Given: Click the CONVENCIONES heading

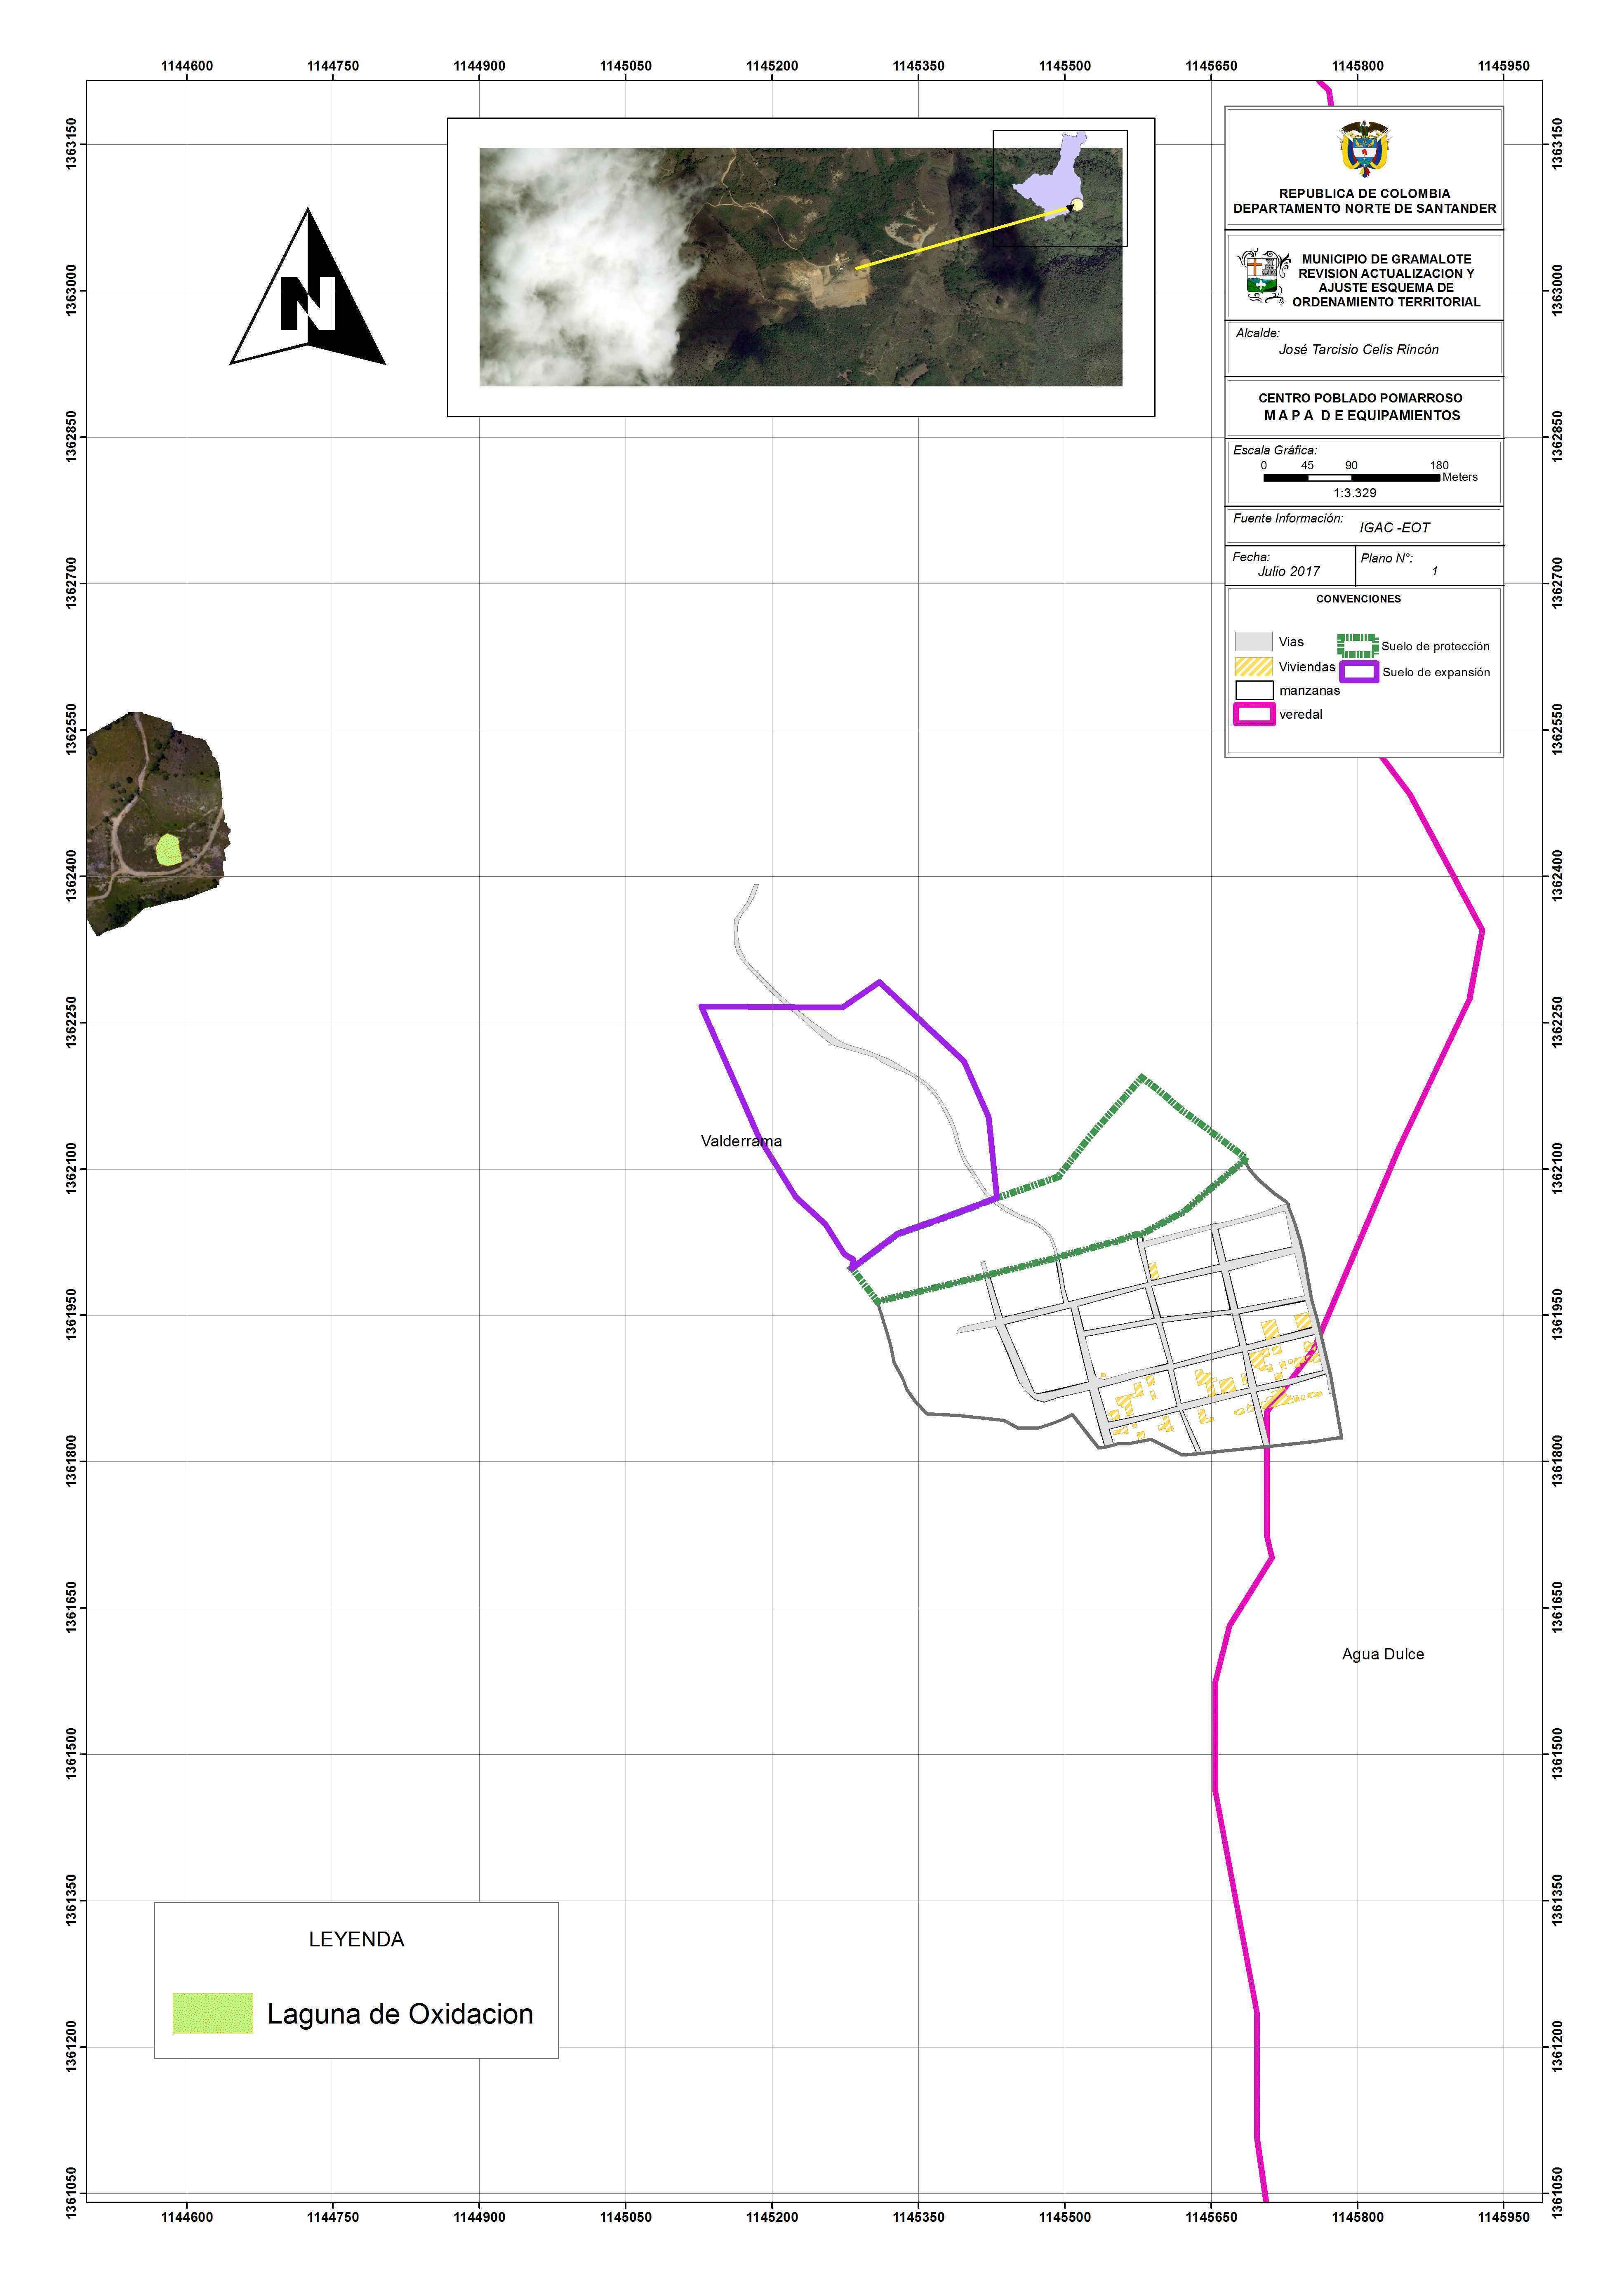Looking at the screenshot, I should (1358, 599).
